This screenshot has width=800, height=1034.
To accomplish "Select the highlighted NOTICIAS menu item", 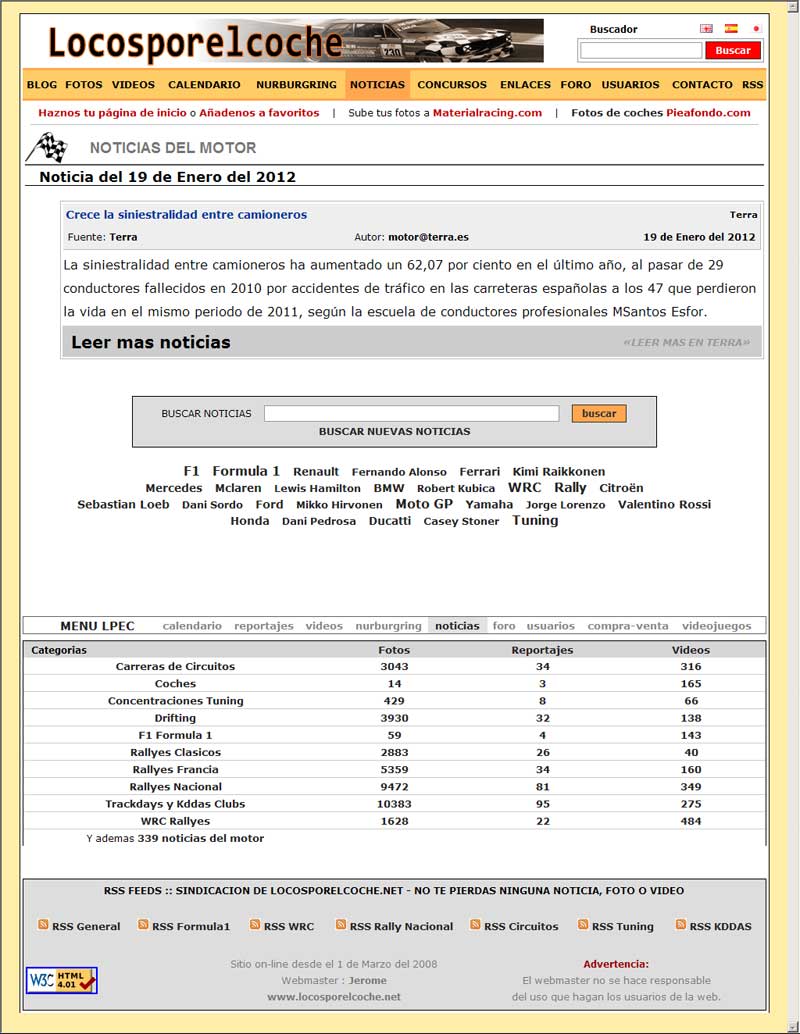I will [377, 84].
